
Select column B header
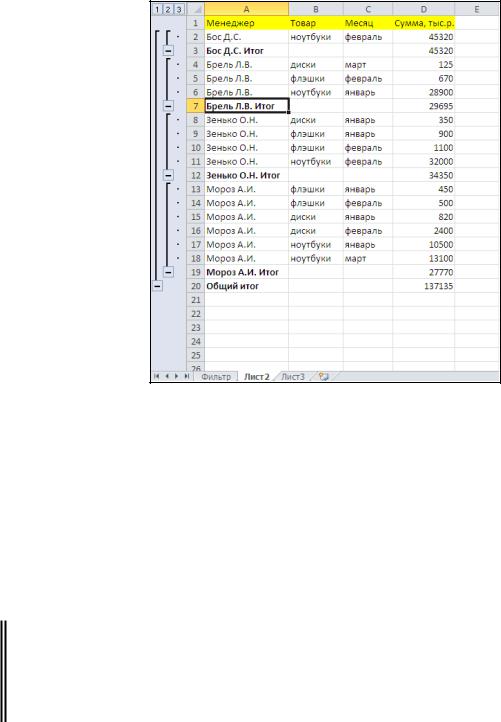pyautogui.click(x=316, y=9)
